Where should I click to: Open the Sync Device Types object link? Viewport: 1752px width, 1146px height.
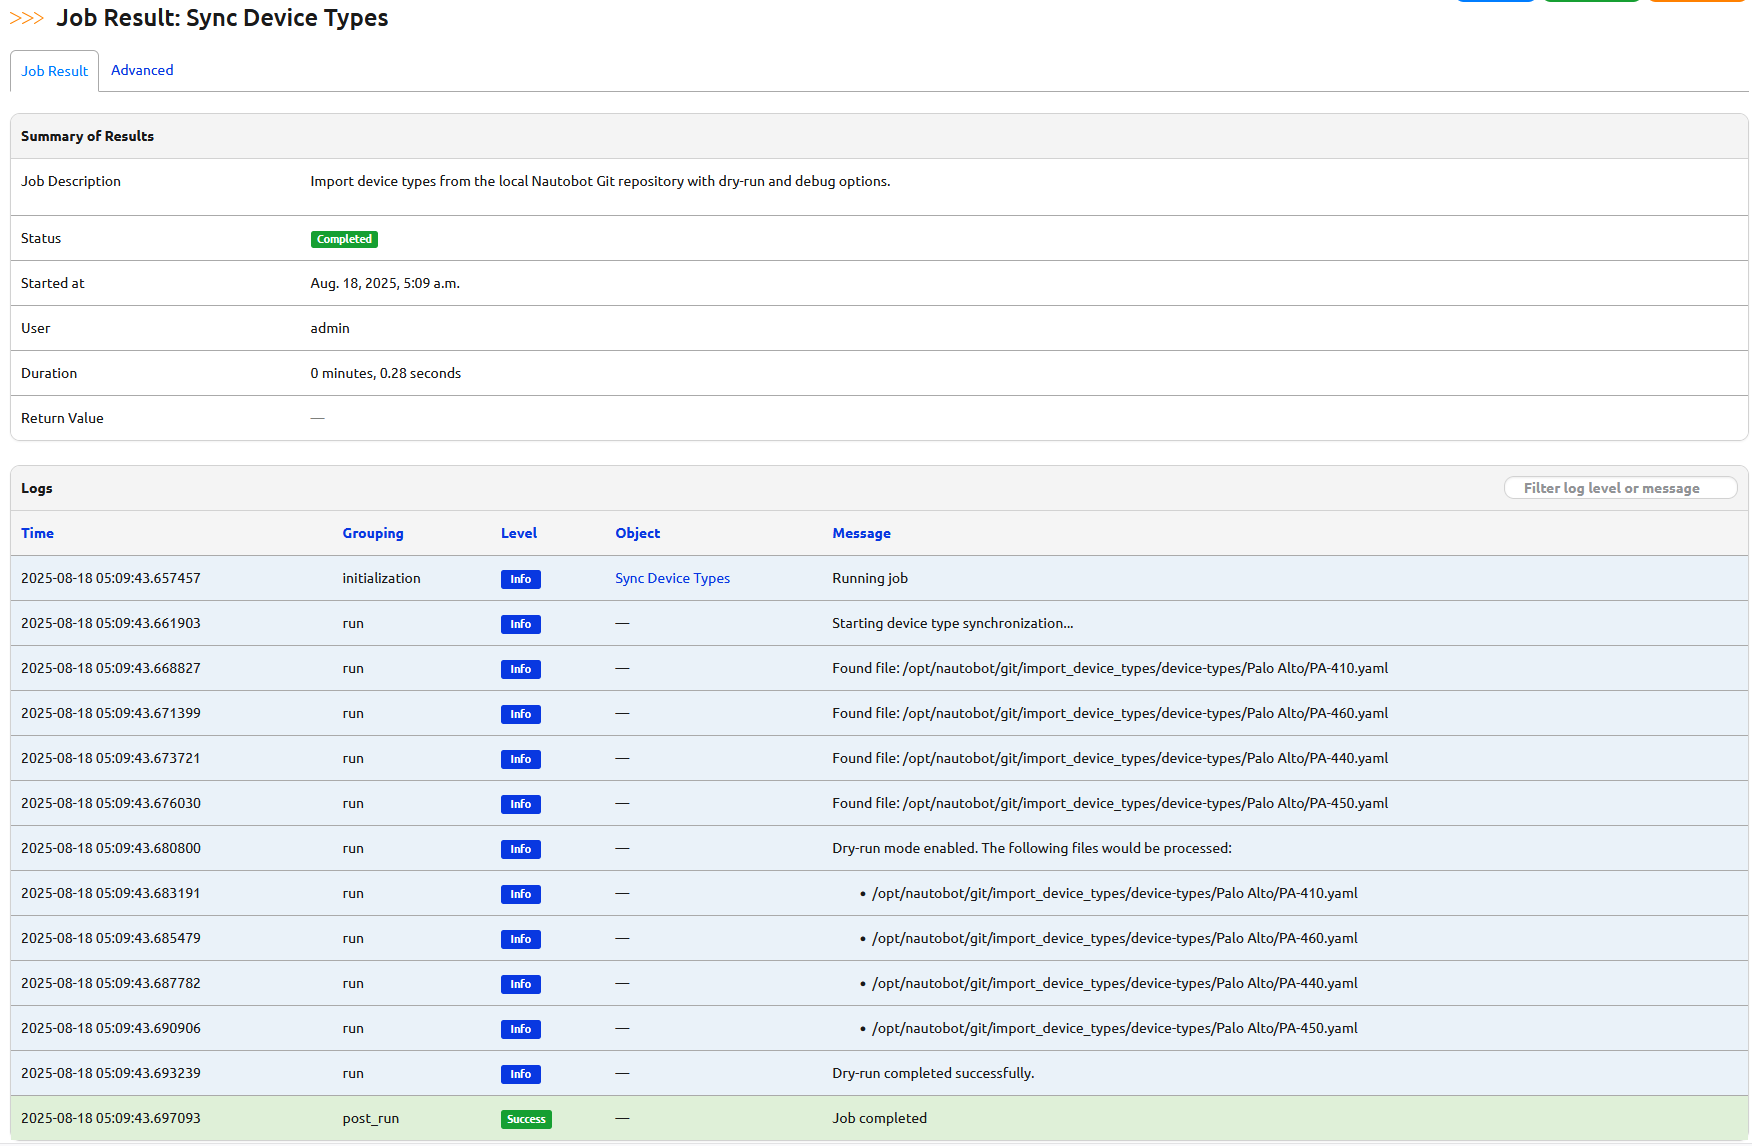point(672,578)
